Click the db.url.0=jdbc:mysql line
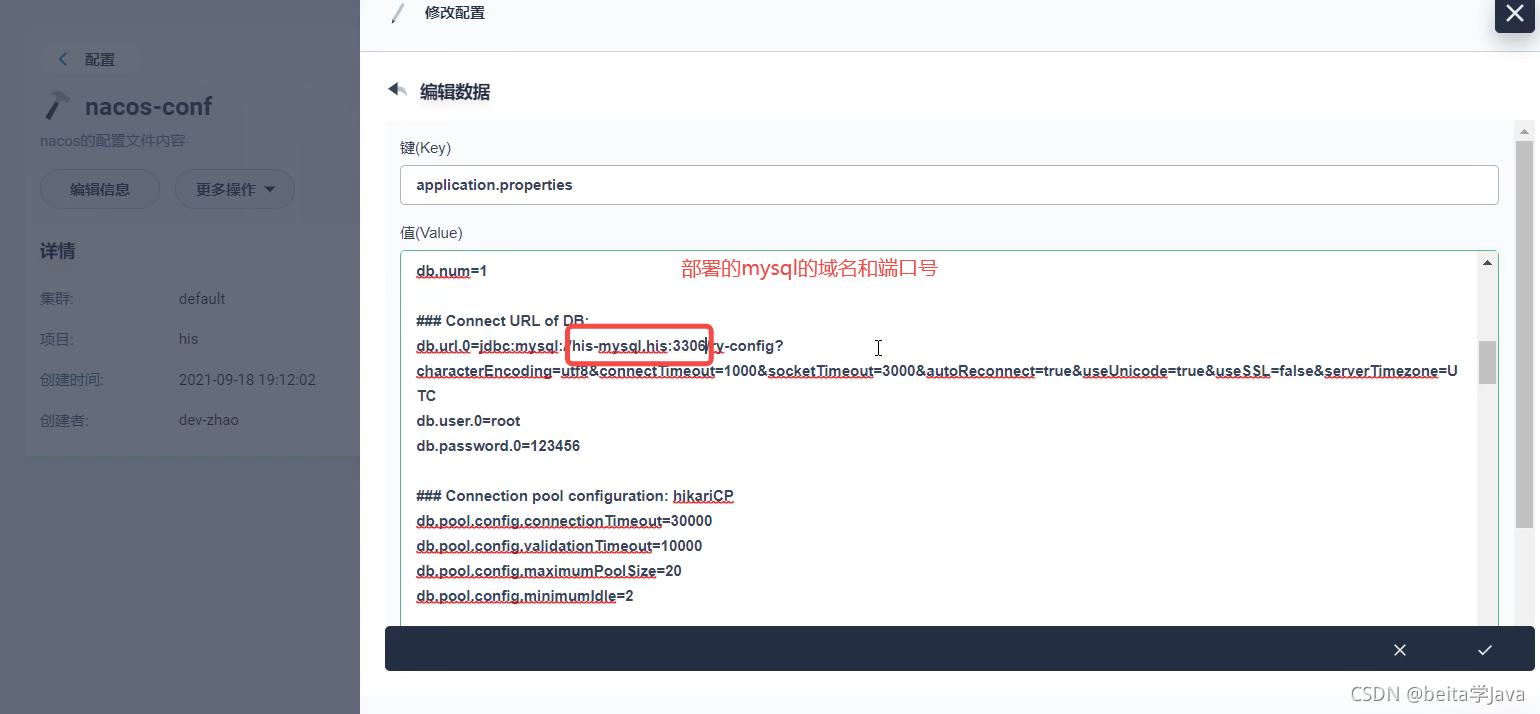Image resolution: width=1540 pixels, height=714 pixels. pos(600,346)
